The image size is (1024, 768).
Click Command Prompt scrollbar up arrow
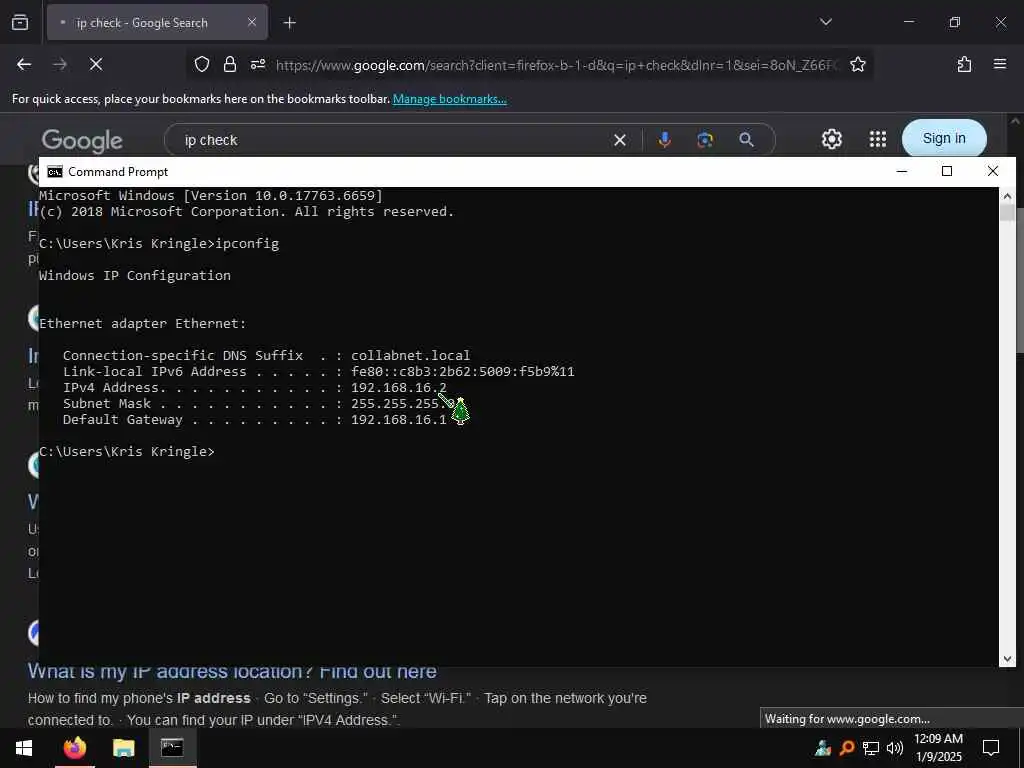(1007, 196)
